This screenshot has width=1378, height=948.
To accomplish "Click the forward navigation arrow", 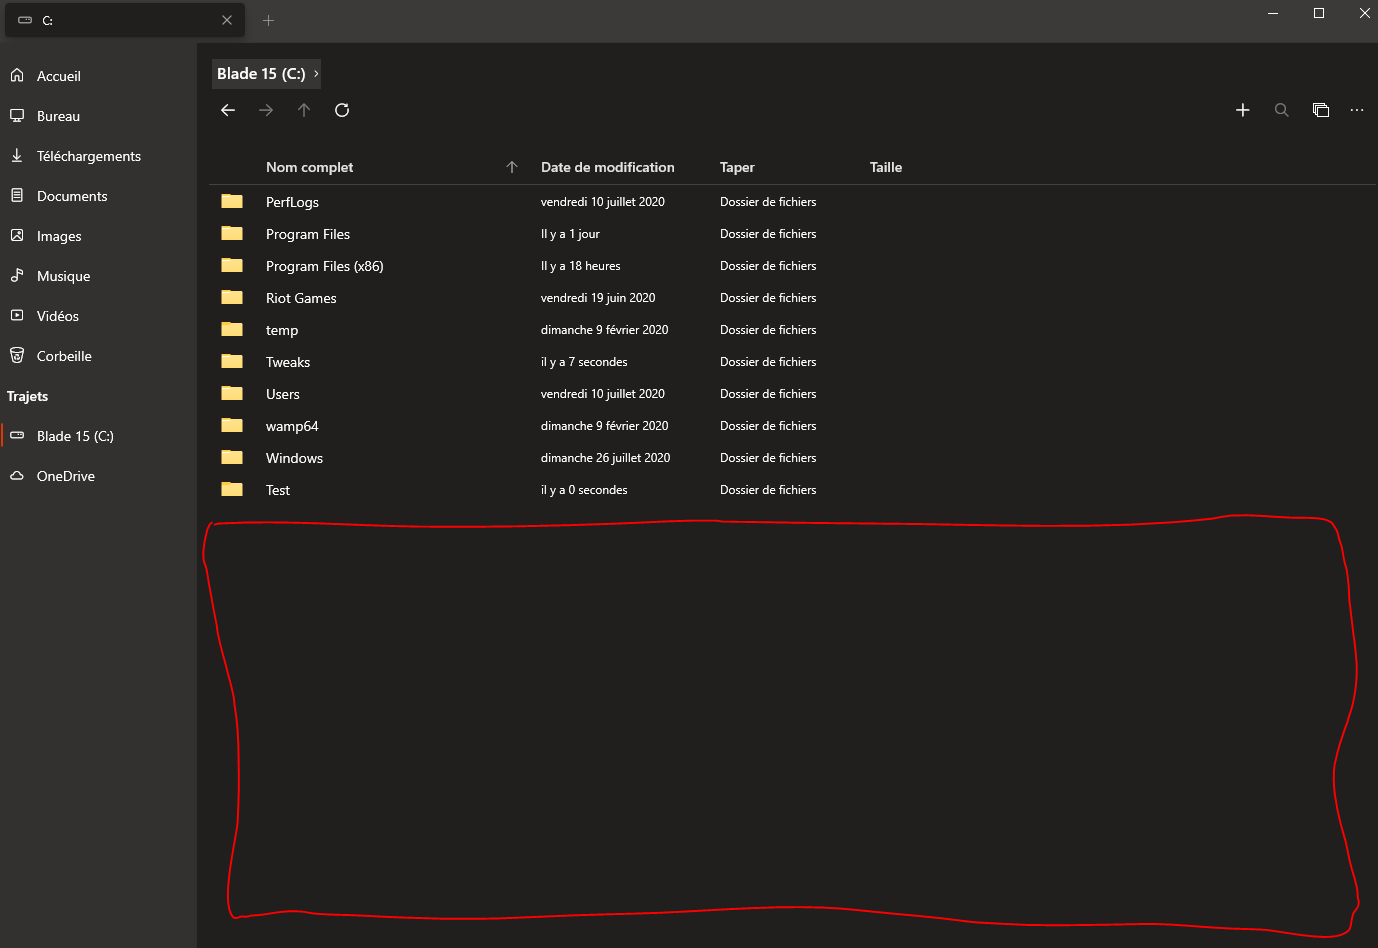I will [266, 110].
